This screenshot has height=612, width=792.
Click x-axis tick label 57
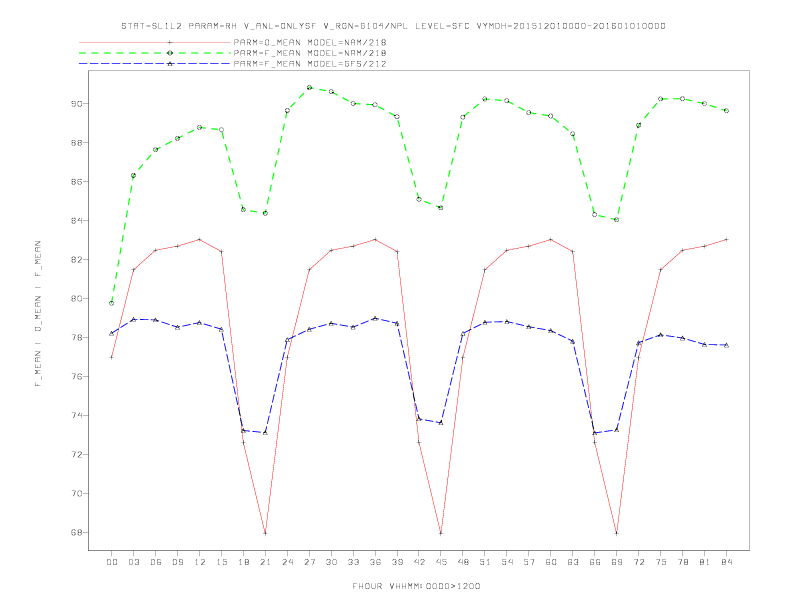pos(529,562)
